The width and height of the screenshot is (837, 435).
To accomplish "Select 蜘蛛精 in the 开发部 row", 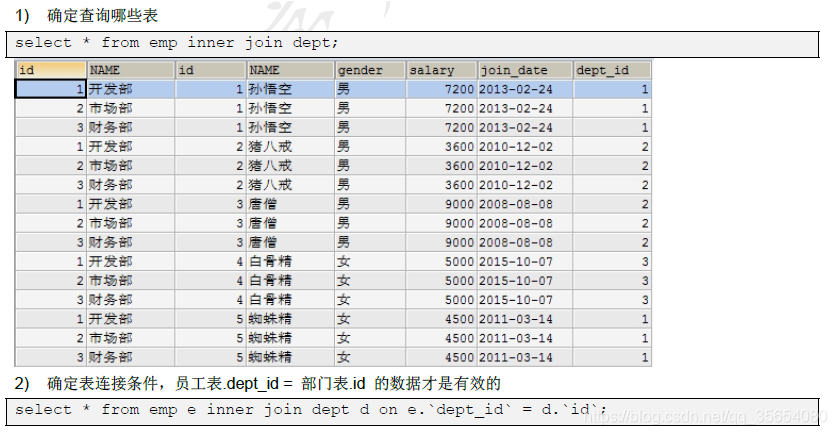I will coord(271,319).
